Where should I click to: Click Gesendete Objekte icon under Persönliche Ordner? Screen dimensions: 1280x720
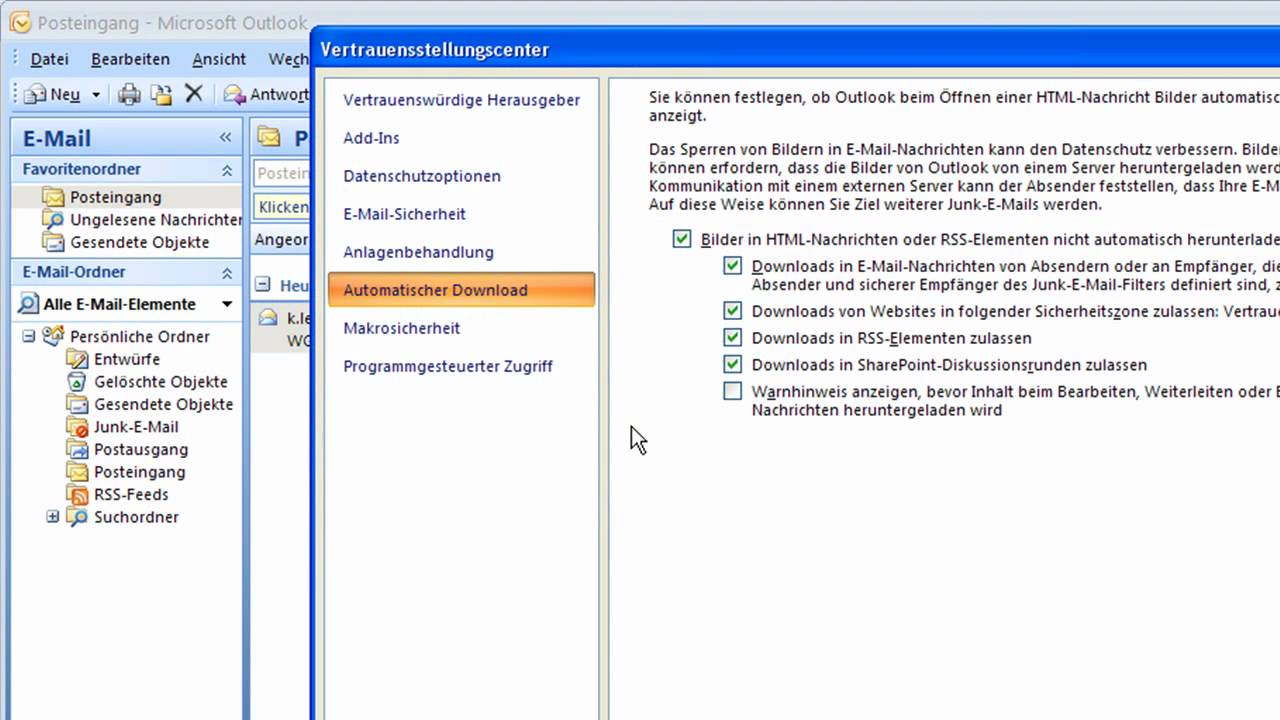[x=77, y=404]
